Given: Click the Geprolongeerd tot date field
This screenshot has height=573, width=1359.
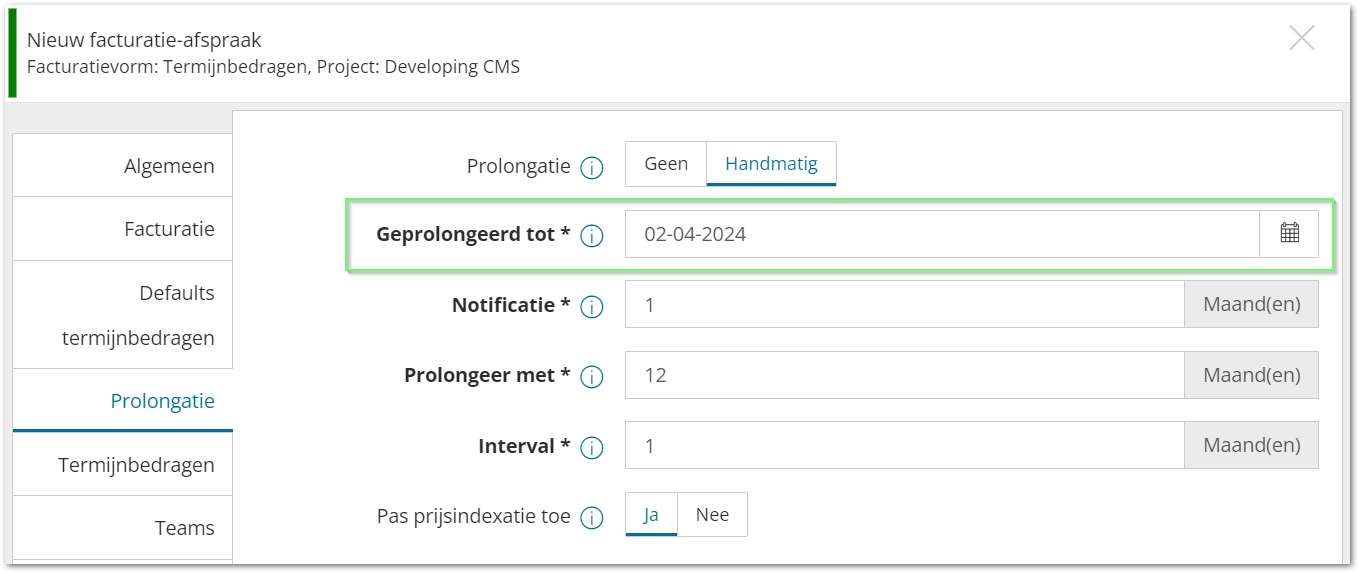Looking at the screenshot, I should [x=942, y=234].
